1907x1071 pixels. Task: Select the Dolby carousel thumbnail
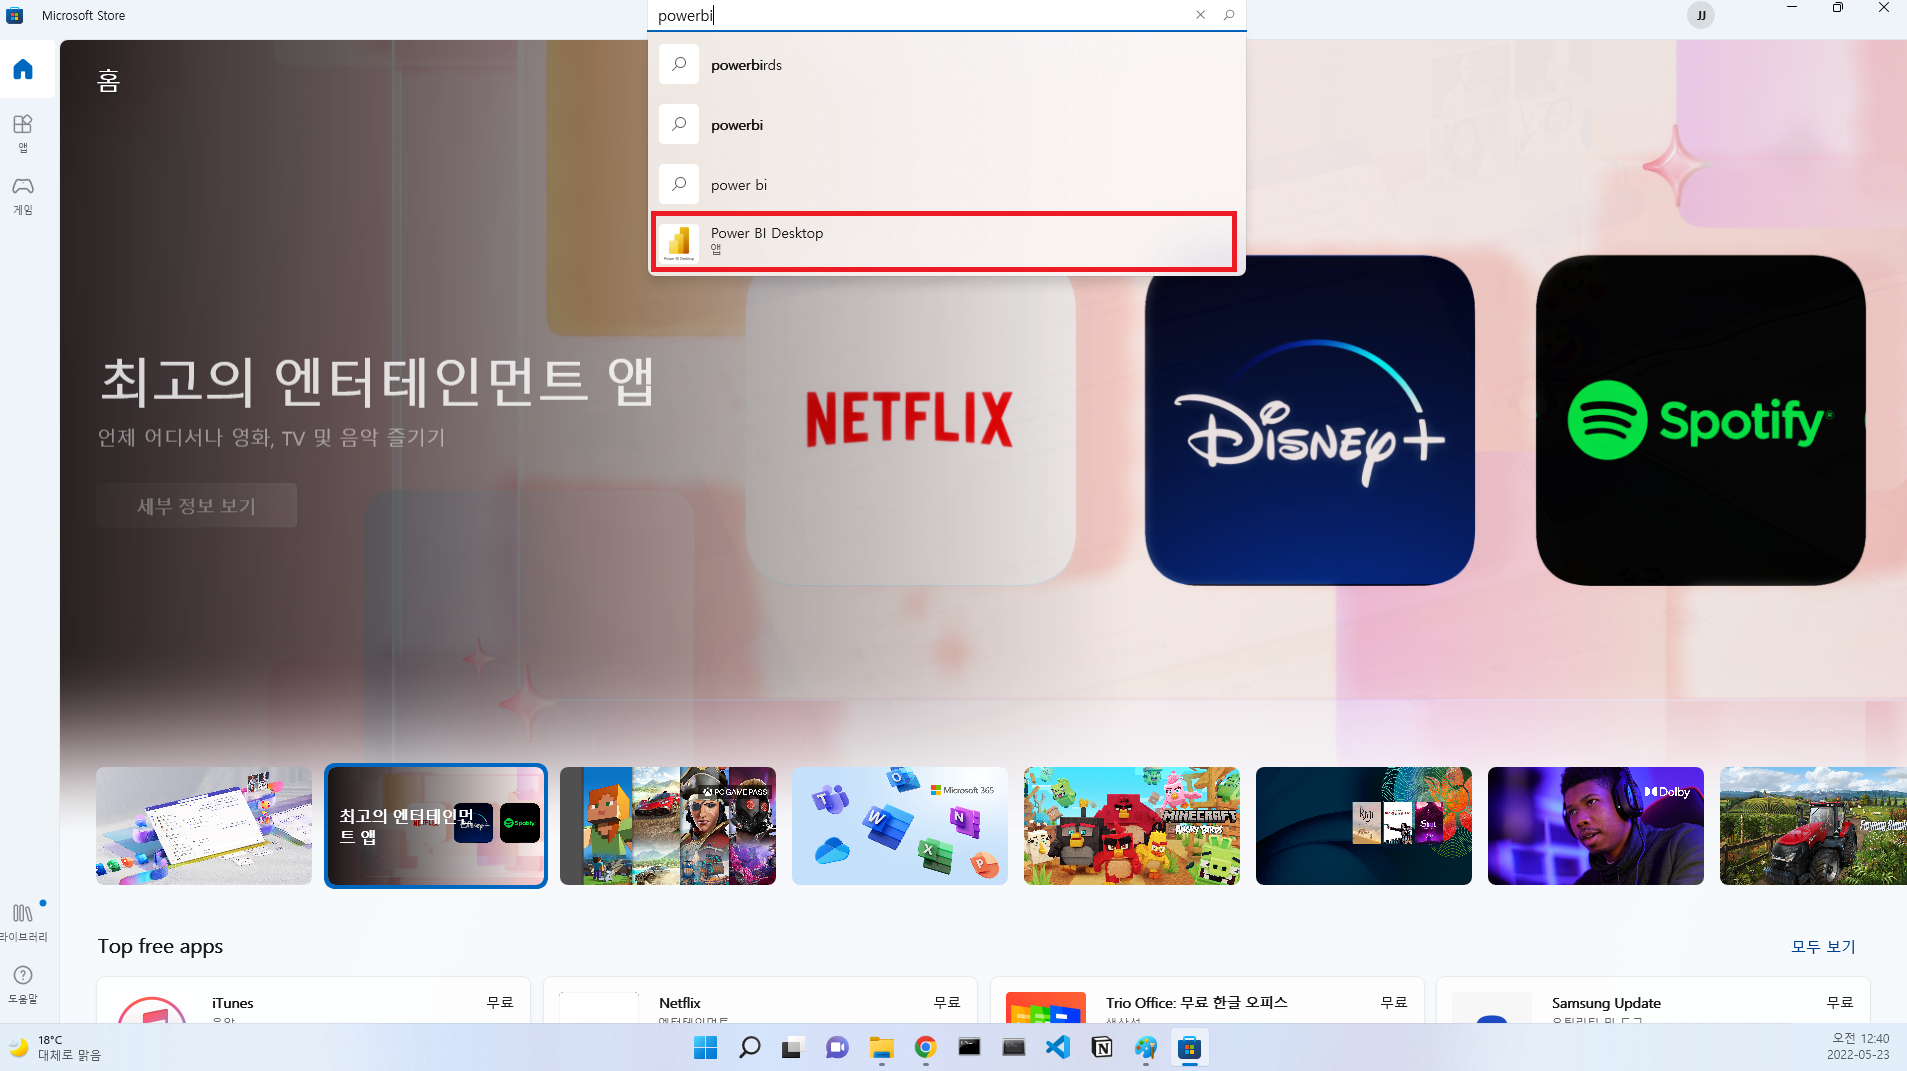1596,826
